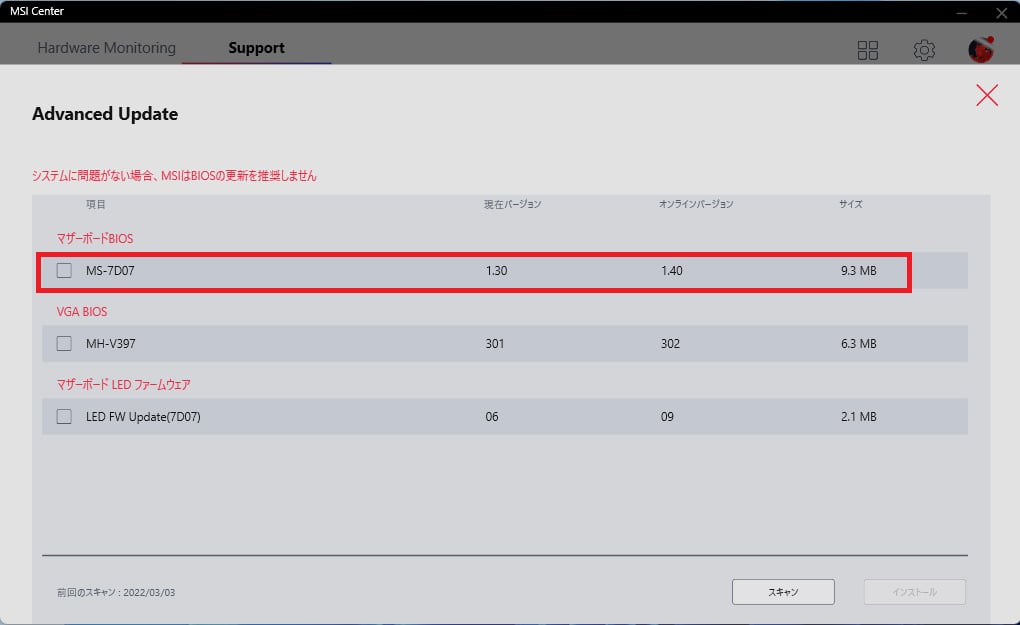Close the Advanced Update panel via red X
Image resolution: width=1020 pixels, height=625 pixels.
click(x=987, y=95)
